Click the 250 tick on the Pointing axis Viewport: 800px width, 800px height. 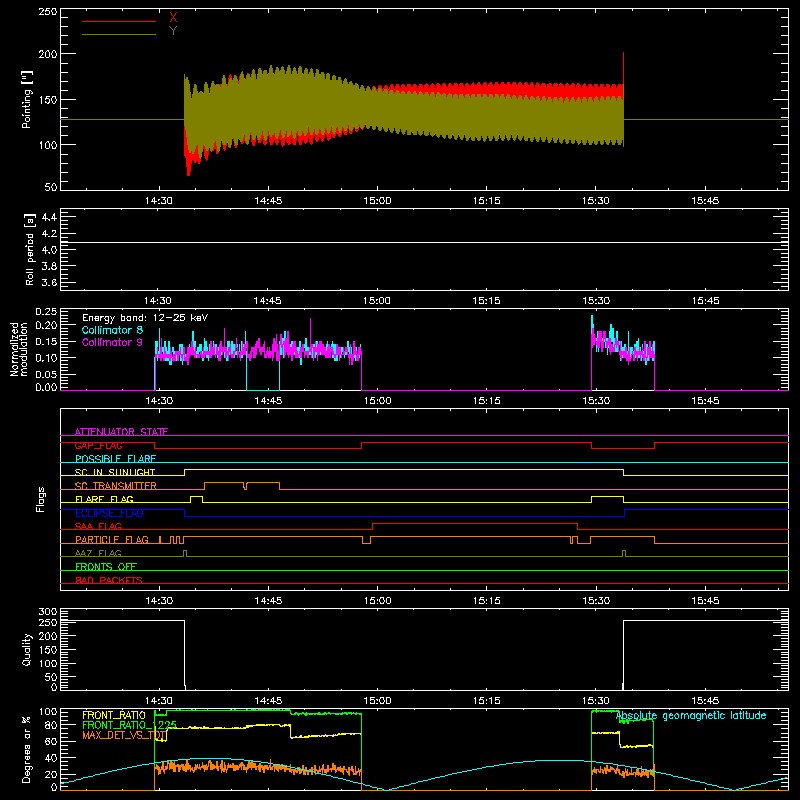tap(48, 12)
